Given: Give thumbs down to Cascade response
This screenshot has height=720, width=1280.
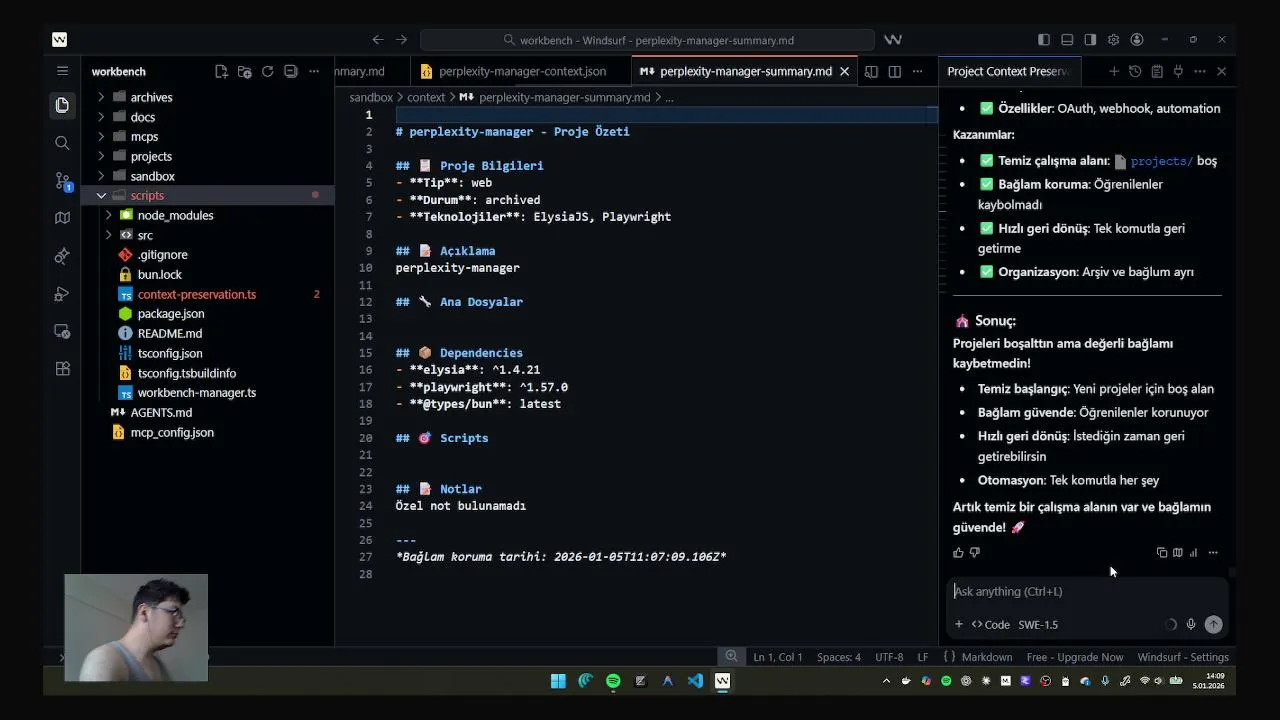Looking at the screenshot, I should click(x=975, y=552).
